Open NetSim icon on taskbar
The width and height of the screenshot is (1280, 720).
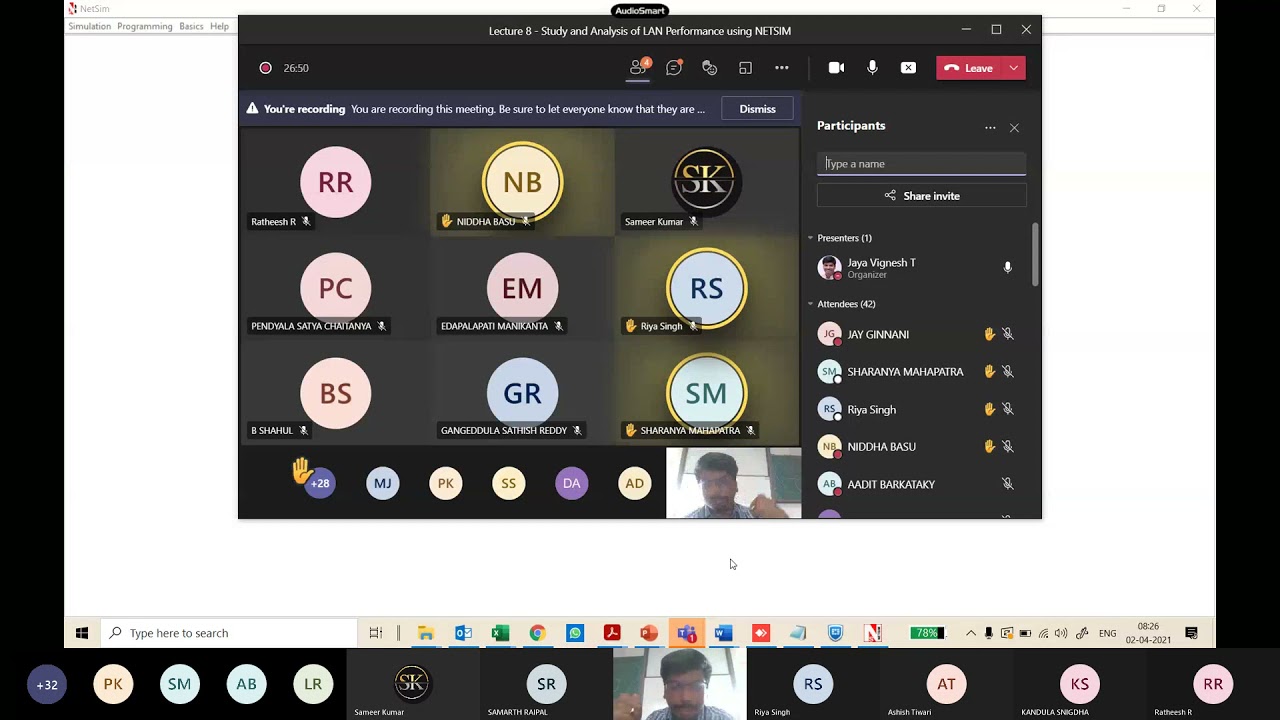[873, 633]
